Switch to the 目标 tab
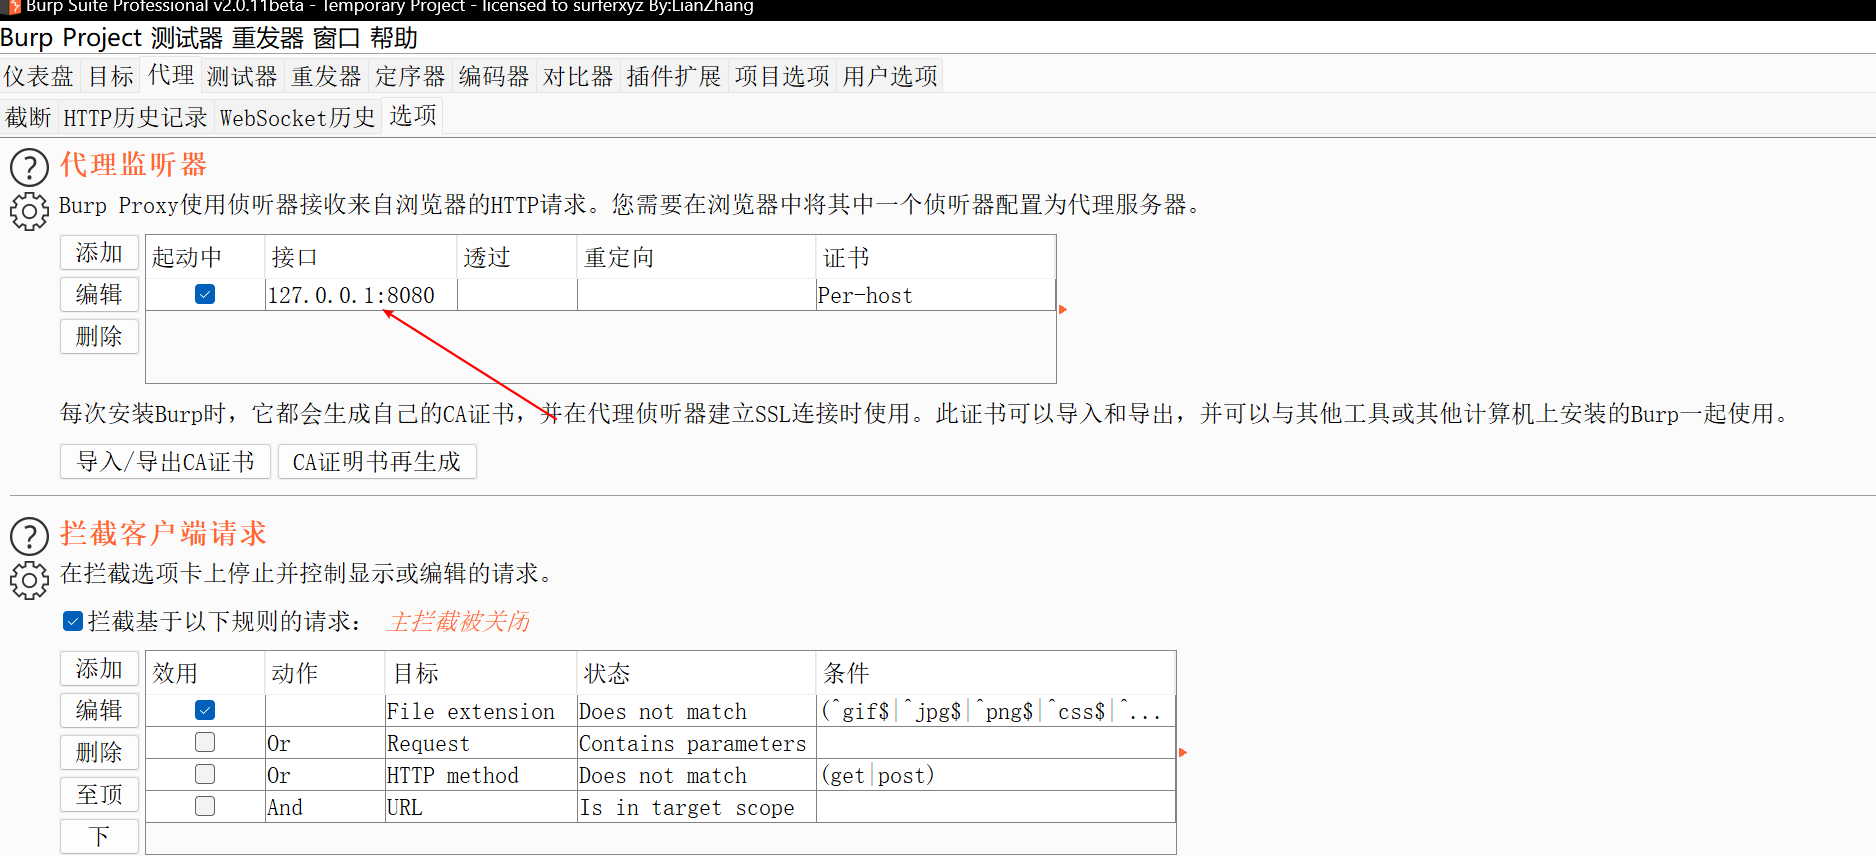 111,76
